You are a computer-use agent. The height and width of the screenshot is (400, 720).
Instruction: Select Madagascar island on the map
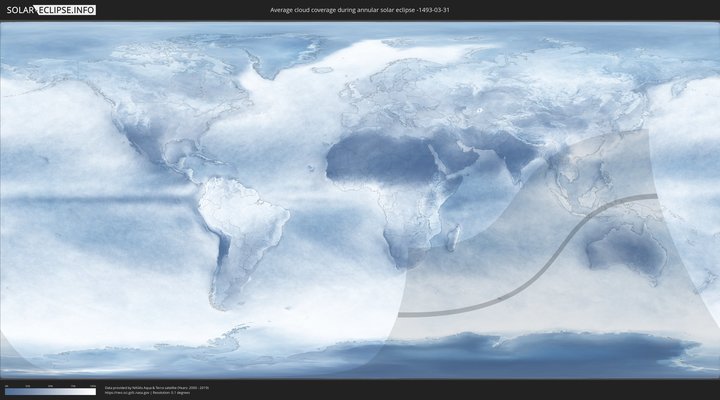(x=453, y=237)
